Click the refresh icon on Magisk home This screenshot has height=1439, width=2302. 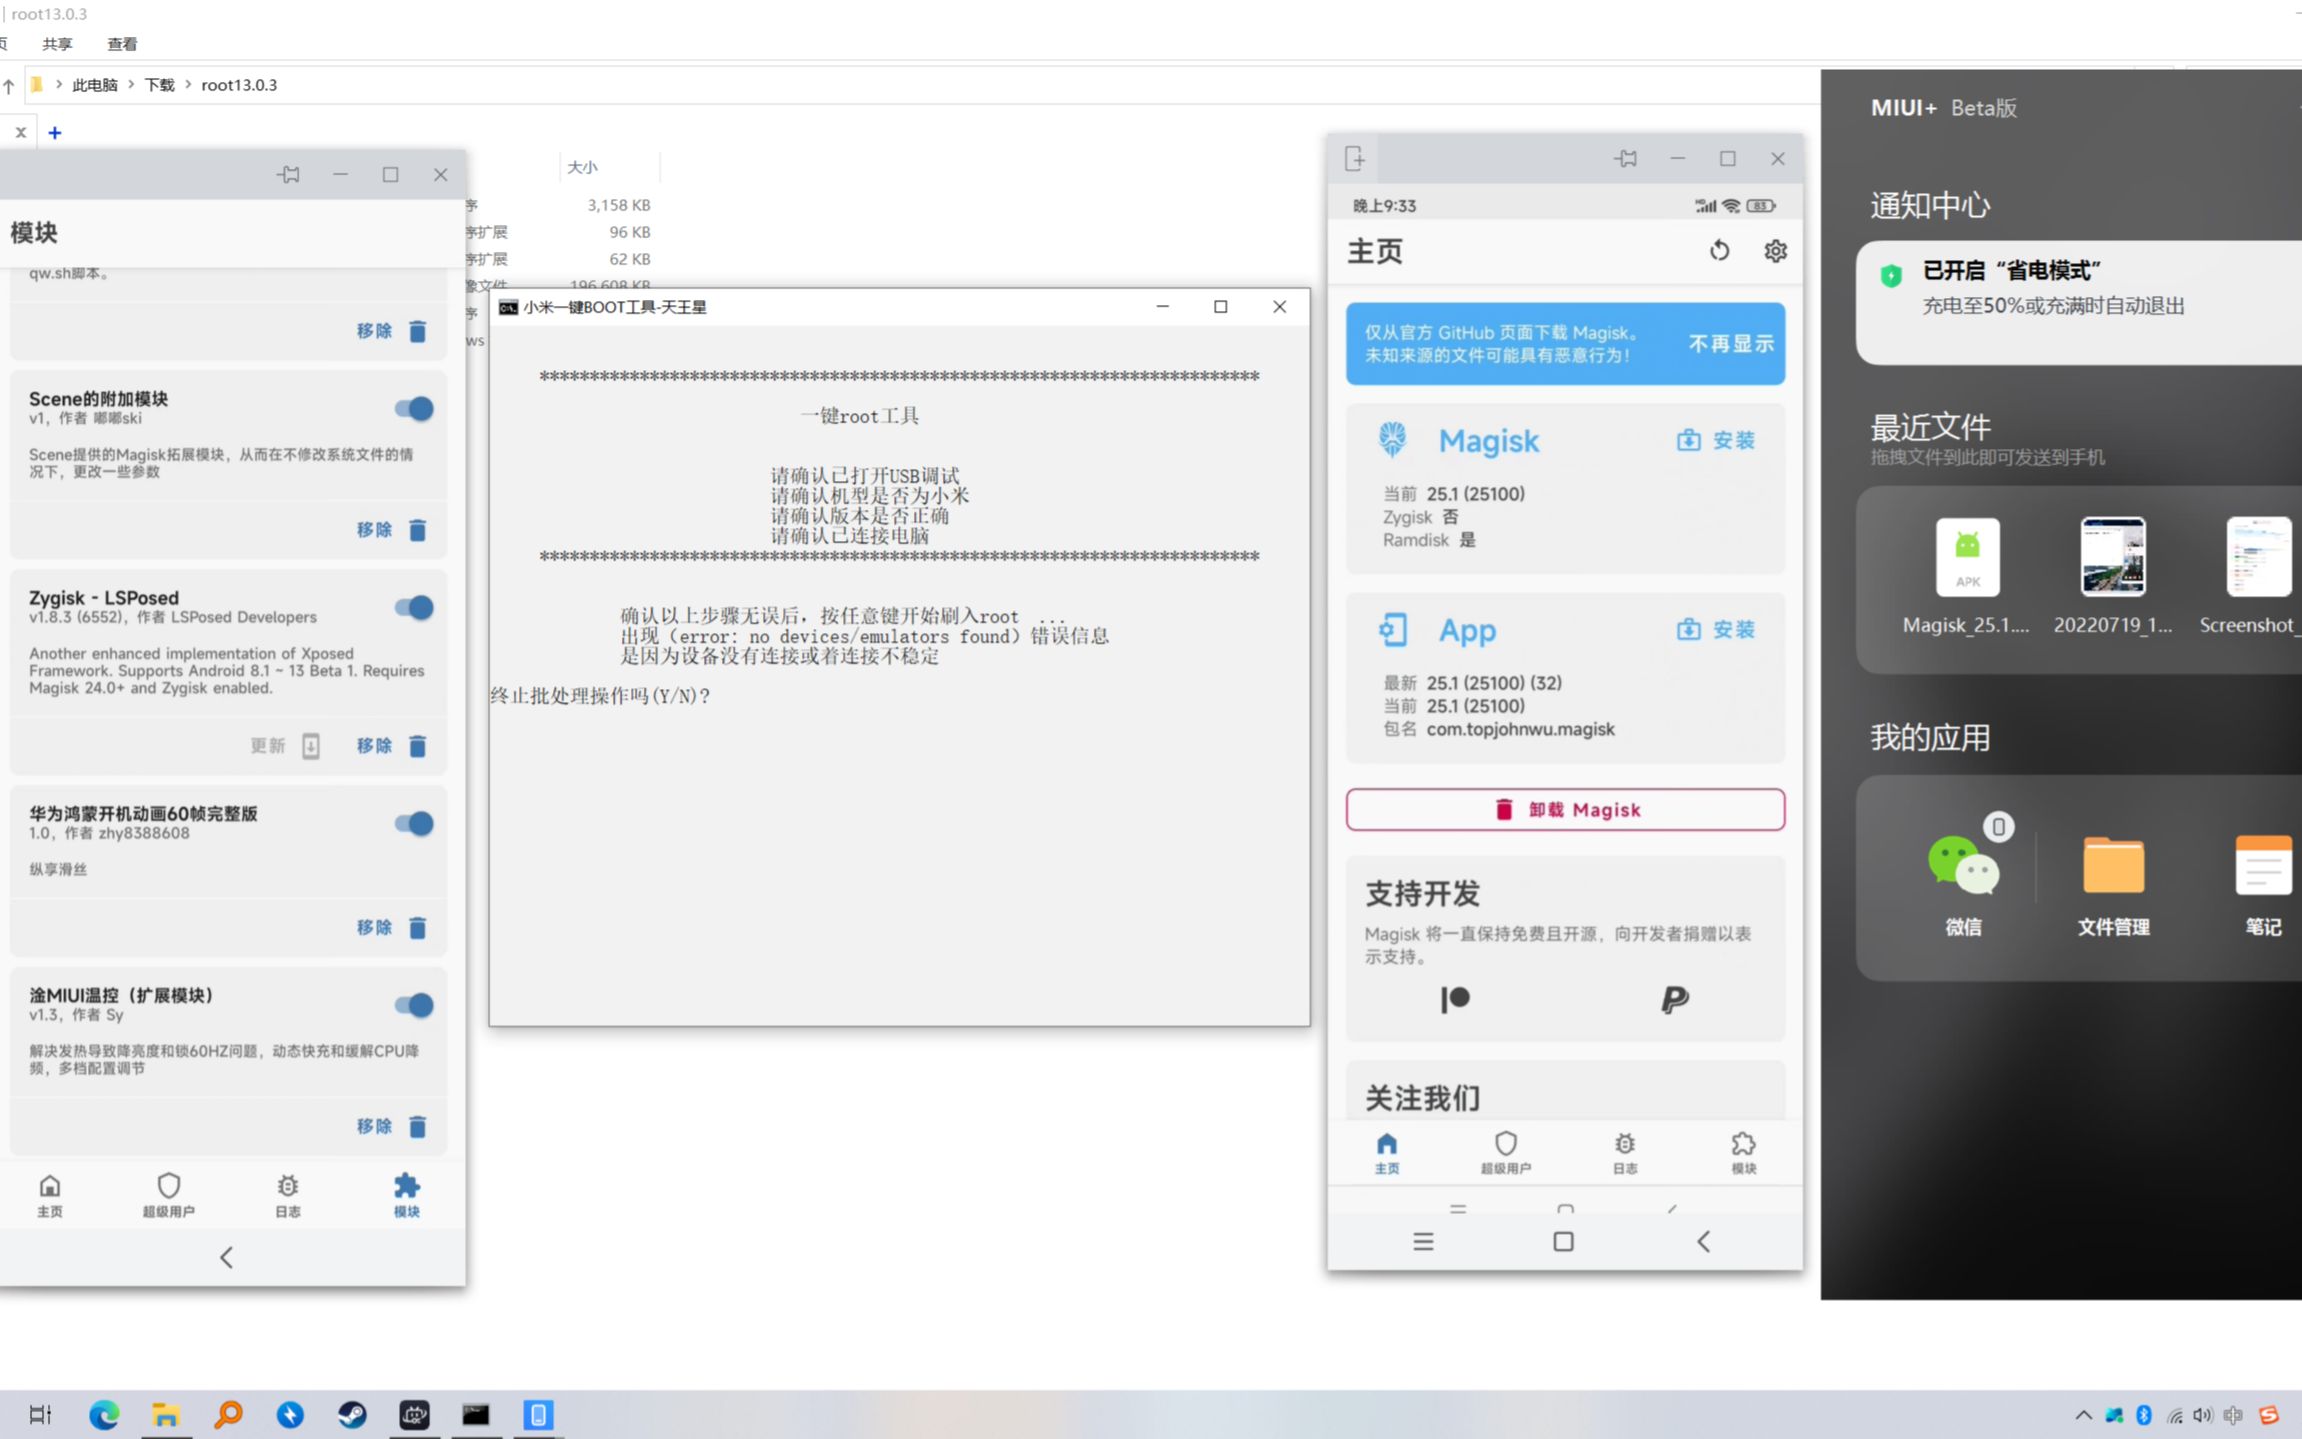[x=1719, y=250]
